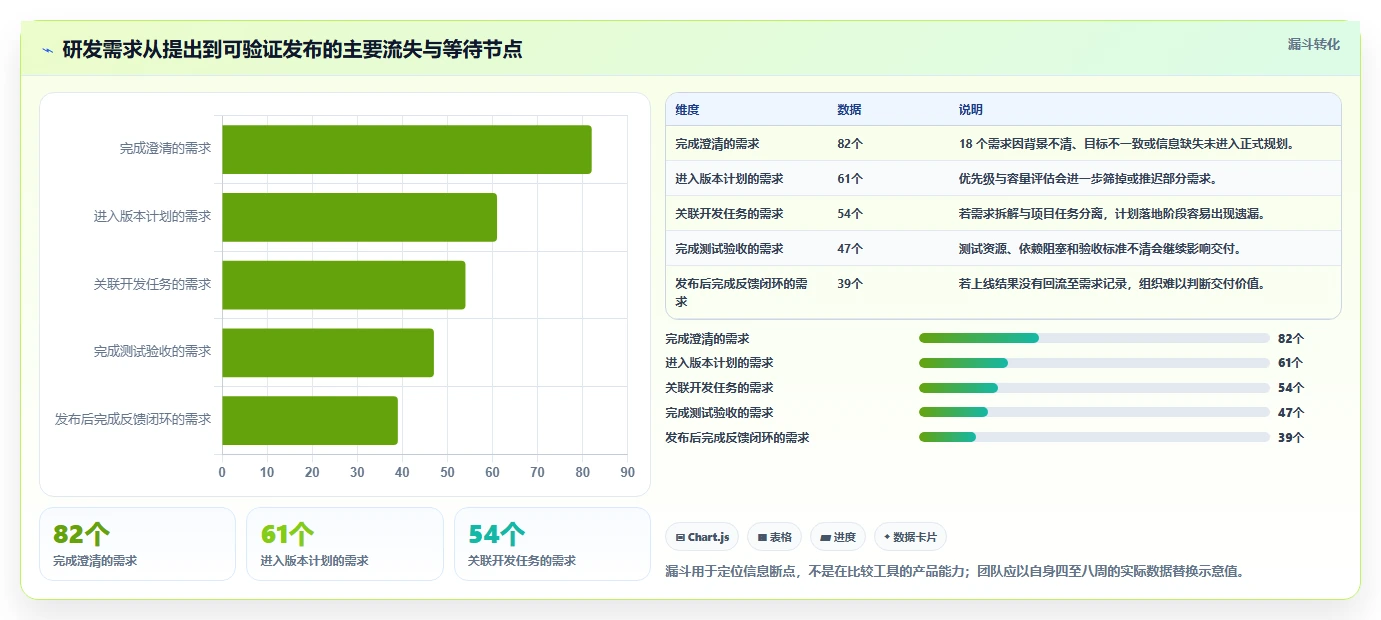Click the description starting 若上线结果没有回流至需求记录
The image size is (1381, 620).
[x=1112, y=283]
